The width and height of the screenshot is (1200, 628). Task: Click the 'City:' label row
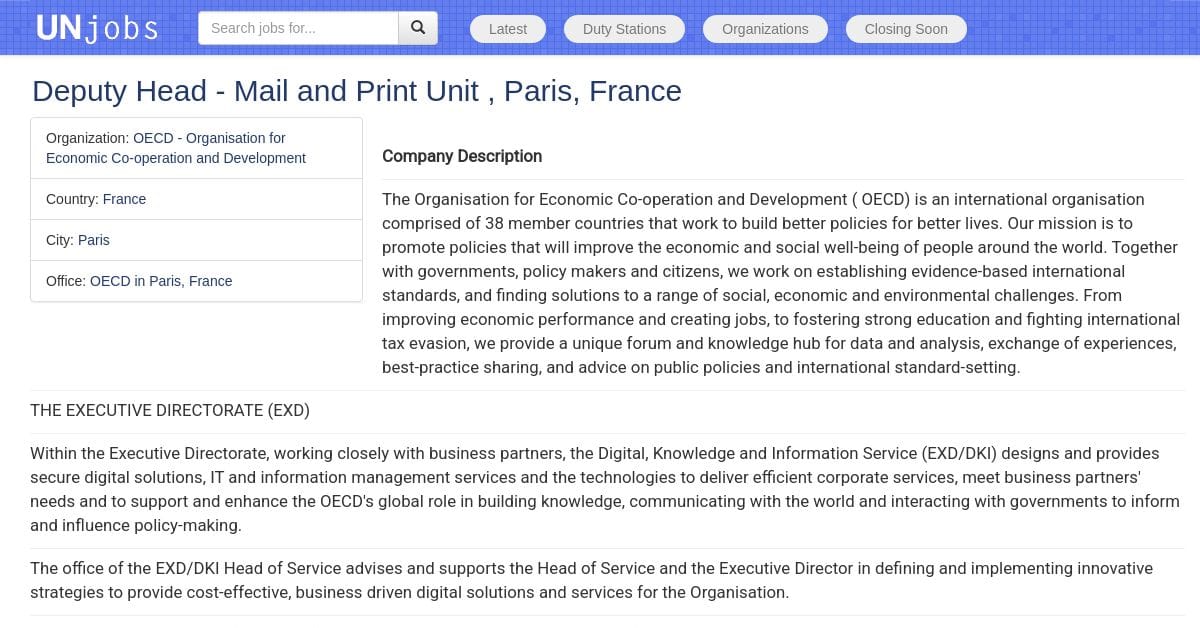(x=196, y=240)
